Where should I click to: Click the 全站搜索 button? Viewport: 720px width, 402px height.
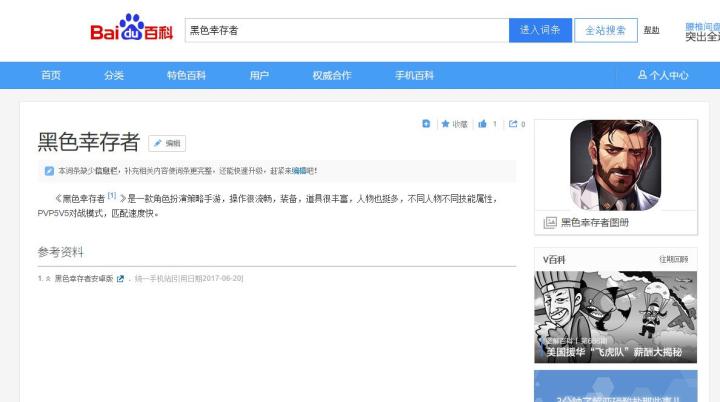pos(606,30)
